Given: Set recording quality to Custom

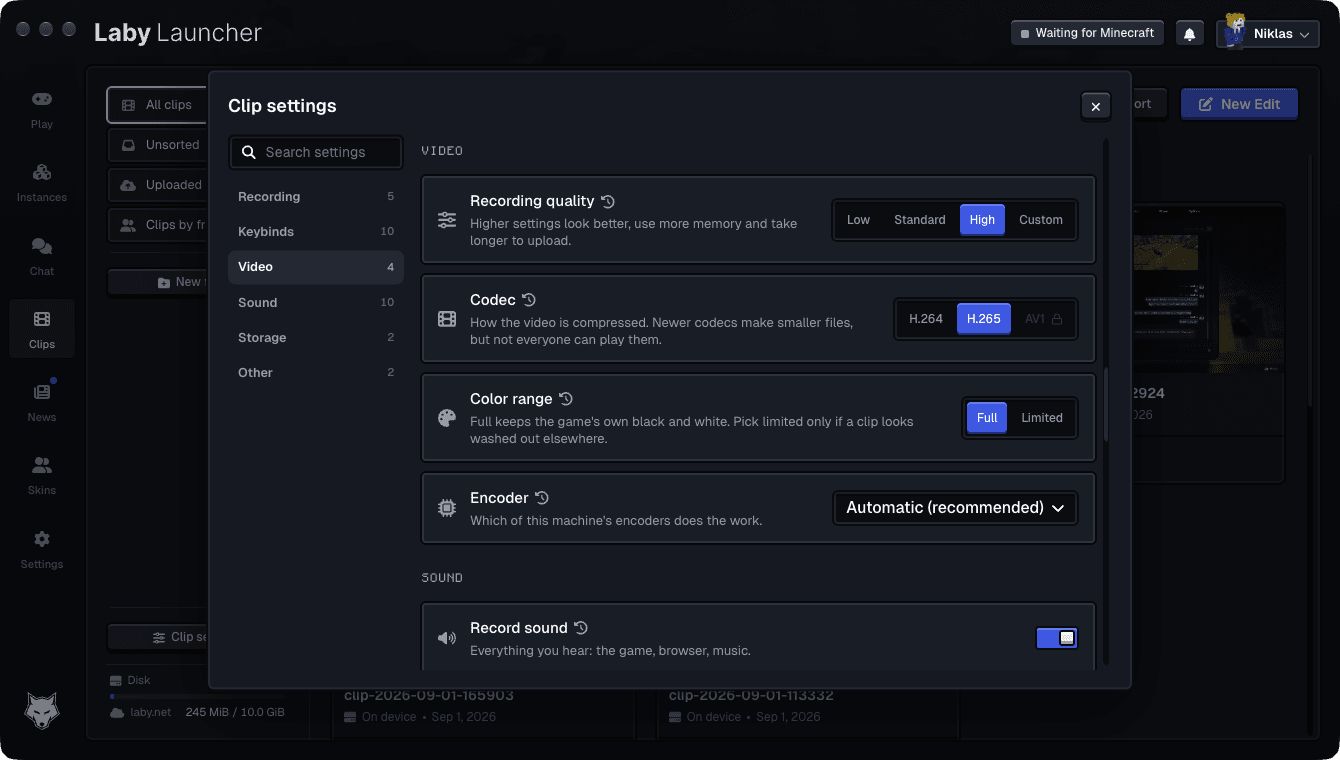Looking at the screenshot, I should (1041, 220).
